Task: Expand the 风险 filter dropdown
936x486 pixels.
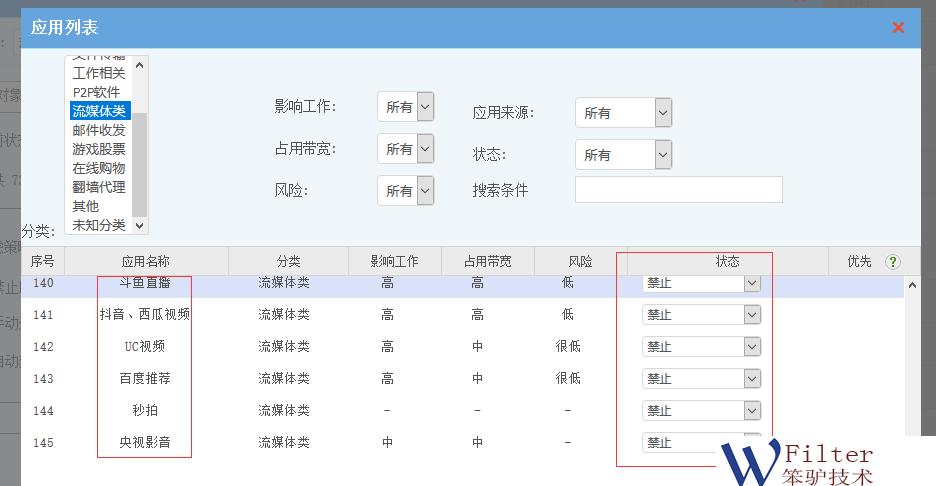Action: pos(405,191)
